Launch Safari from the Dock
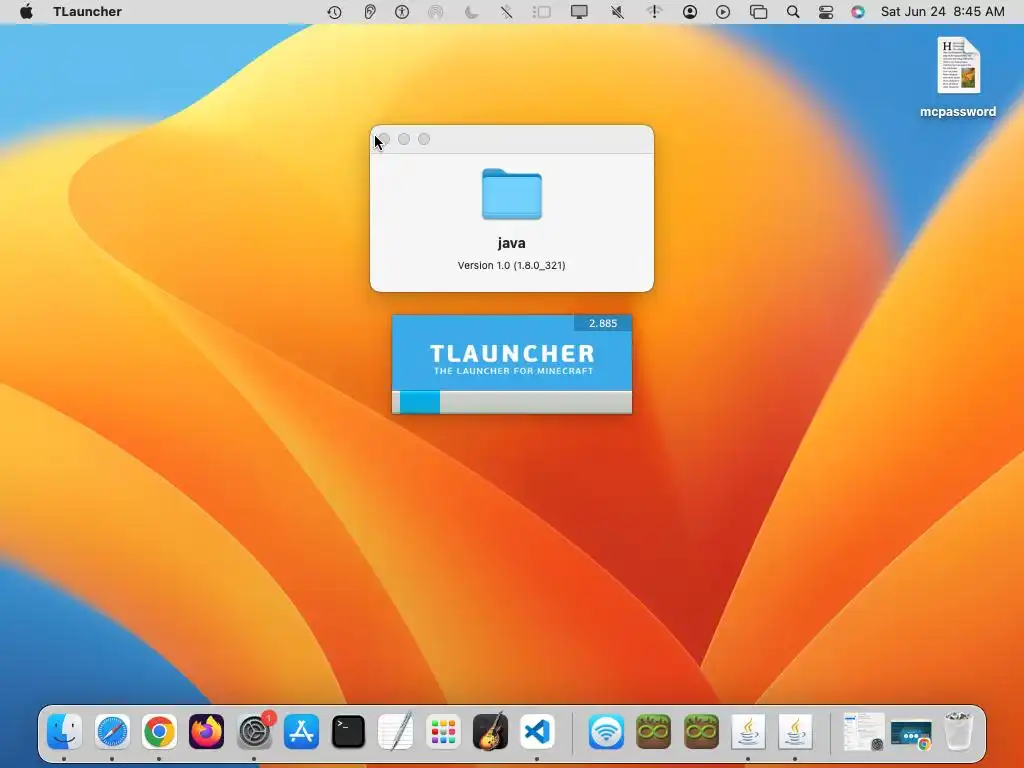The image size is (1024, 768). (x=112, y=731)
